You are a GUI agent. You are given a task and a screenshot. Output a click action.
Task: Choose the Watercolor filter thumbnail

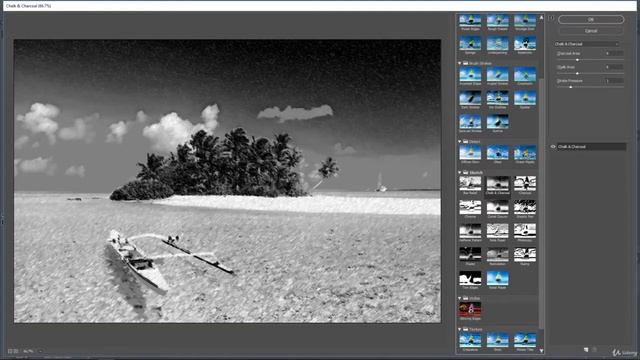[x=525, y=43]
